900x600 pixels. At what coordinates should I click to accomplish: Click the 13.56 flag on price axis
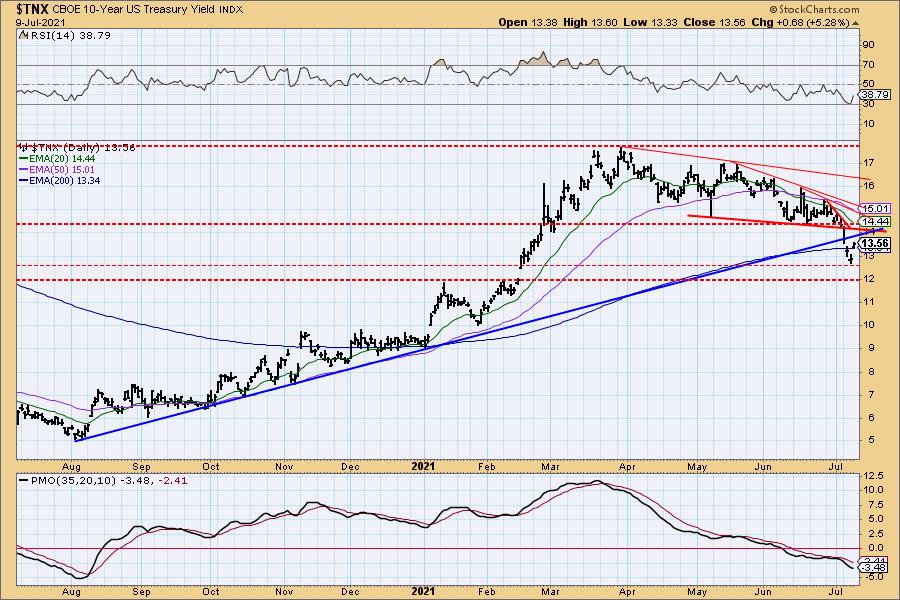[x=875, y=243]
